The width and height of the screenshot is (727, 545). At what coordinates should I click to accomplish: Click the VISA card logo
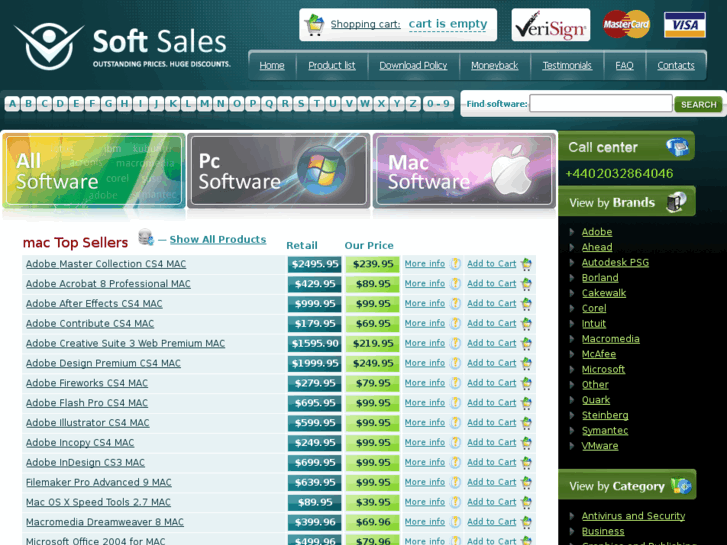click(x=684, y=25)
